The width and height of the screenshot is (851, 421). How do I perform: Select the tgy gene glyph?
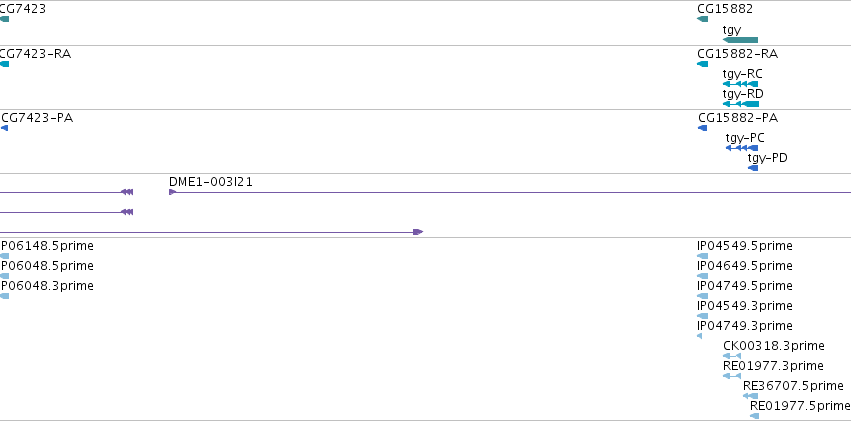pyautogui.click(x=740, y=40)
